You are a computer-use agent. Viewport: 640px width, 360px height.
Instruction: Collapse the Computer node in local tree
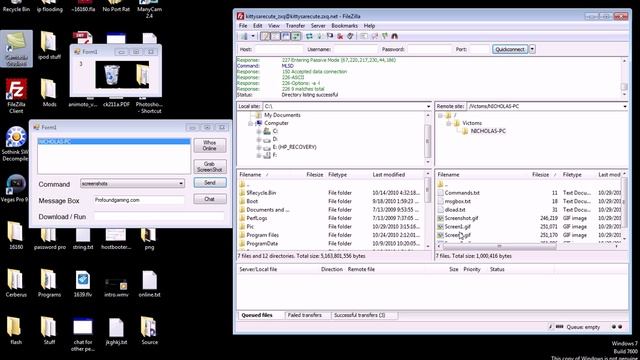pyautogui.click(x=251, y=123)
